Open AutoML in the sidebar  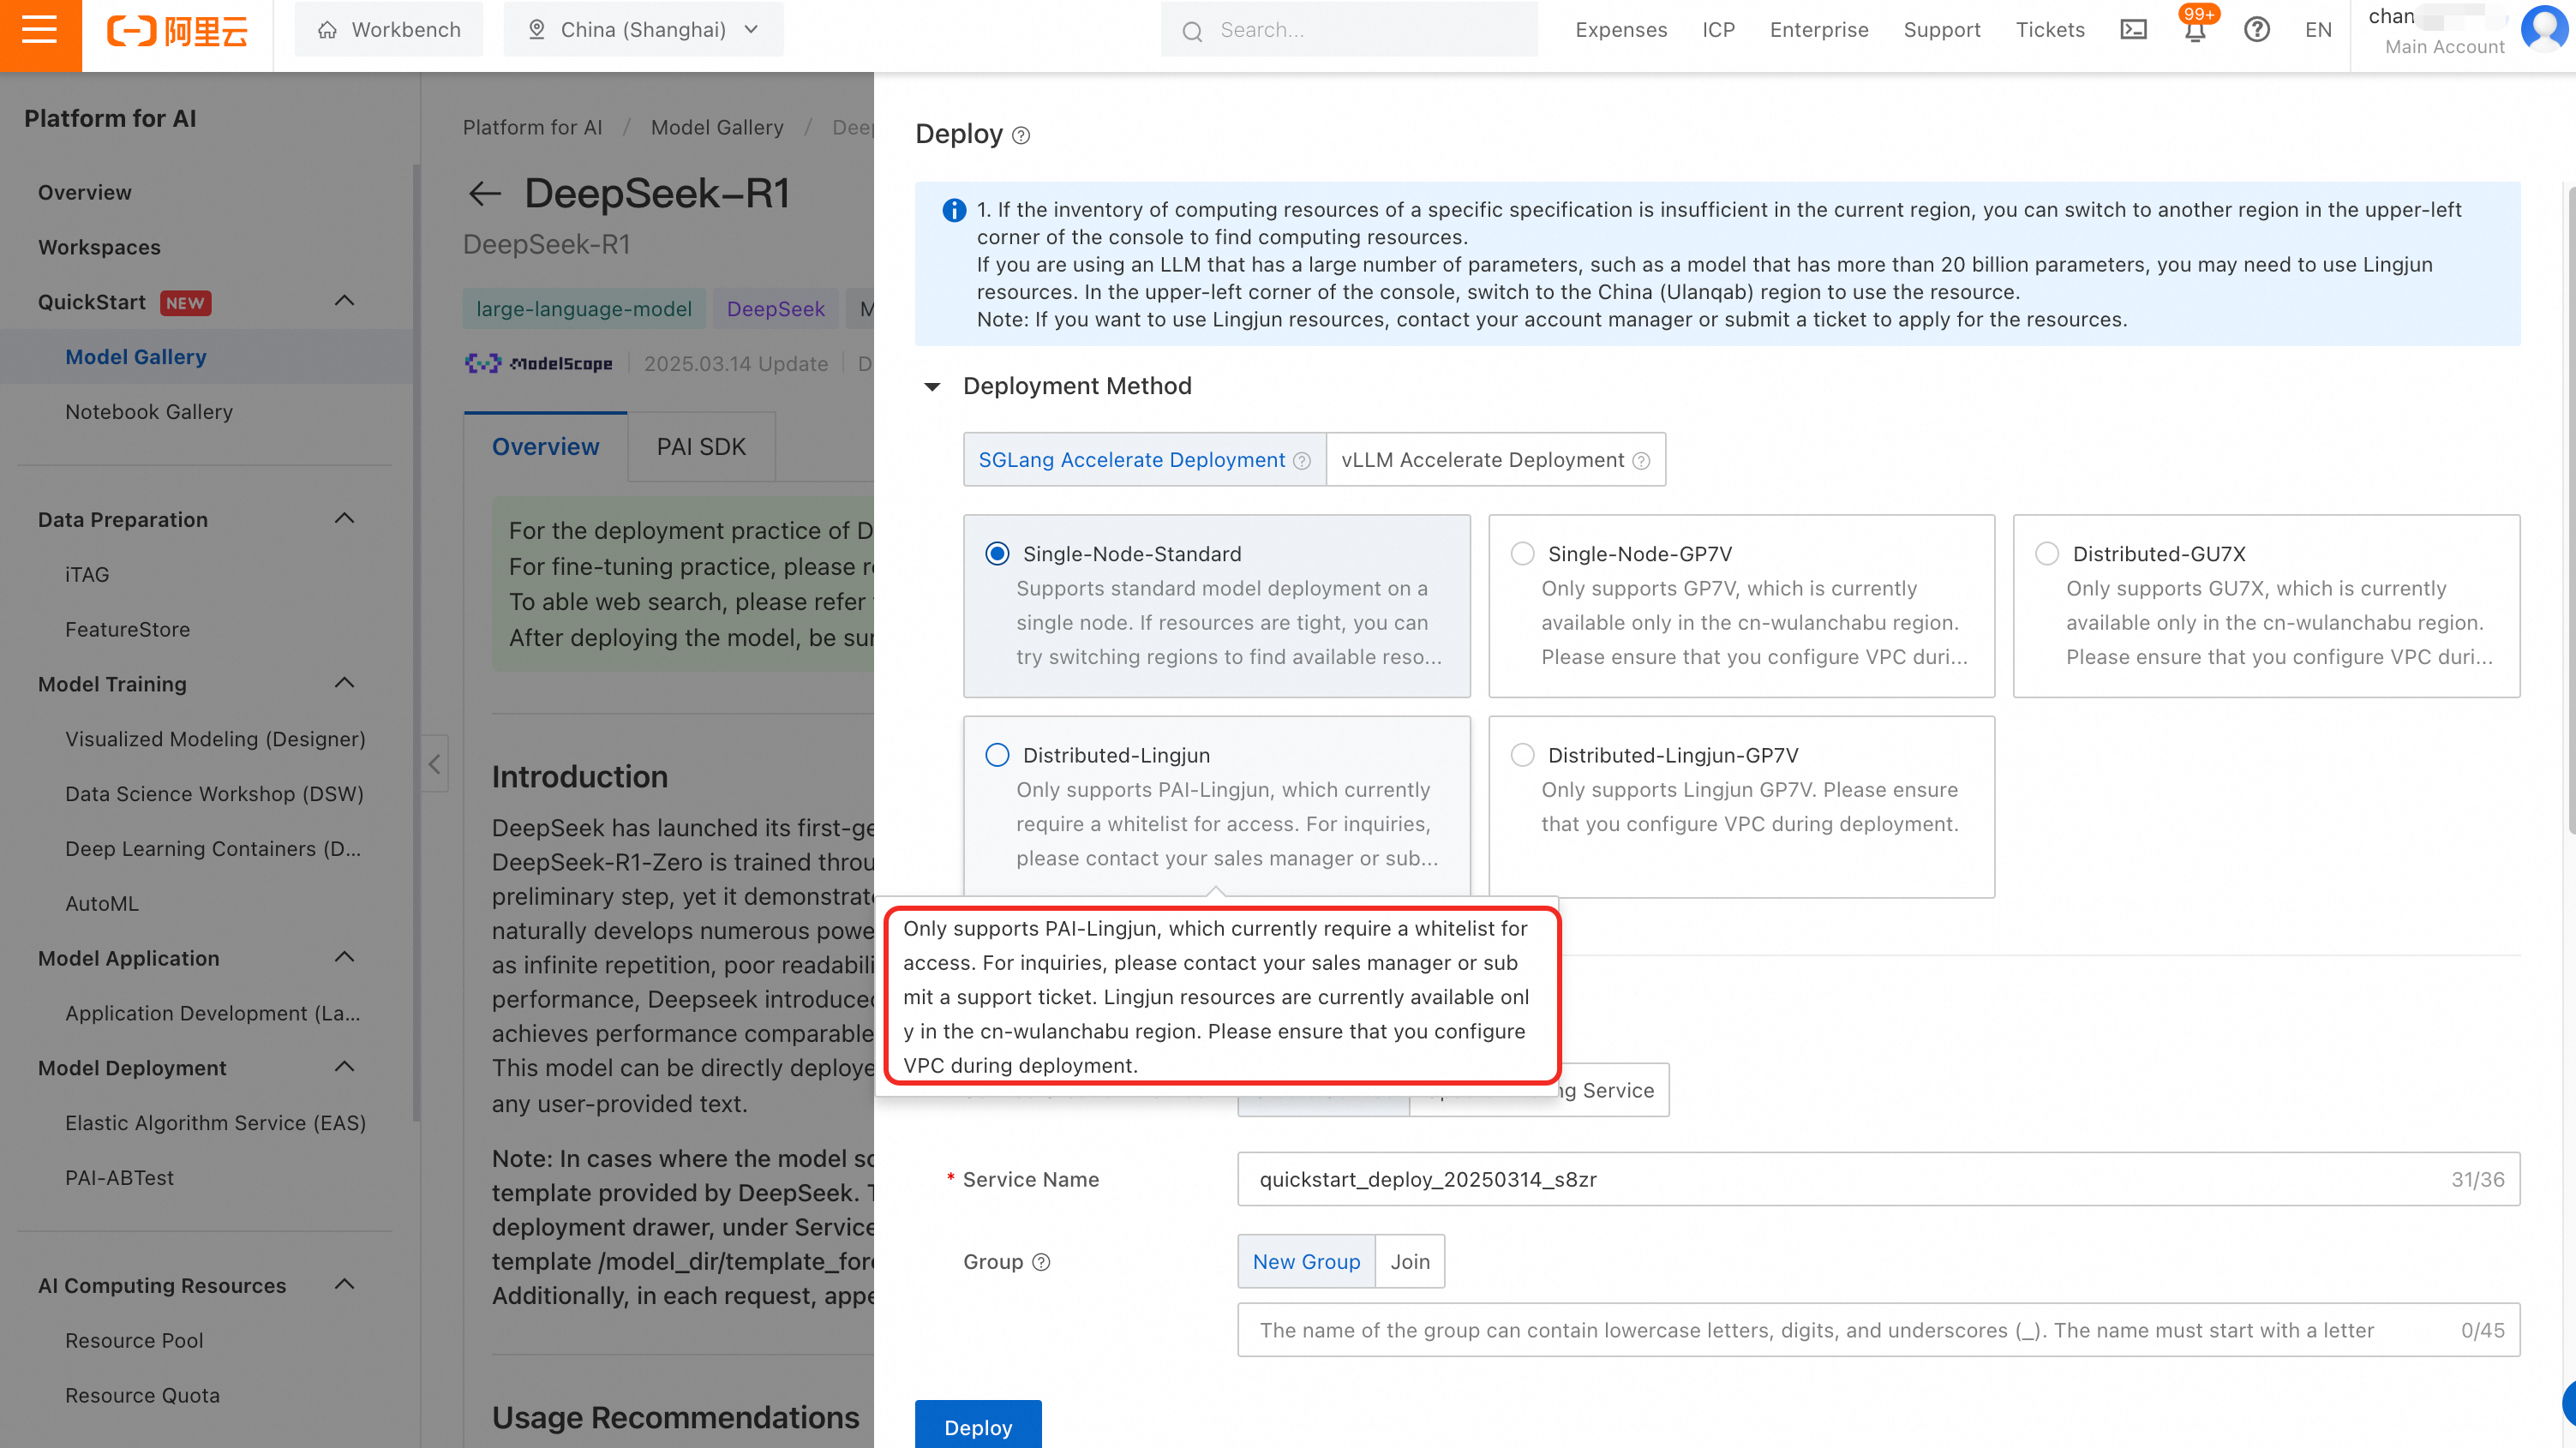(x=102, y=904)
